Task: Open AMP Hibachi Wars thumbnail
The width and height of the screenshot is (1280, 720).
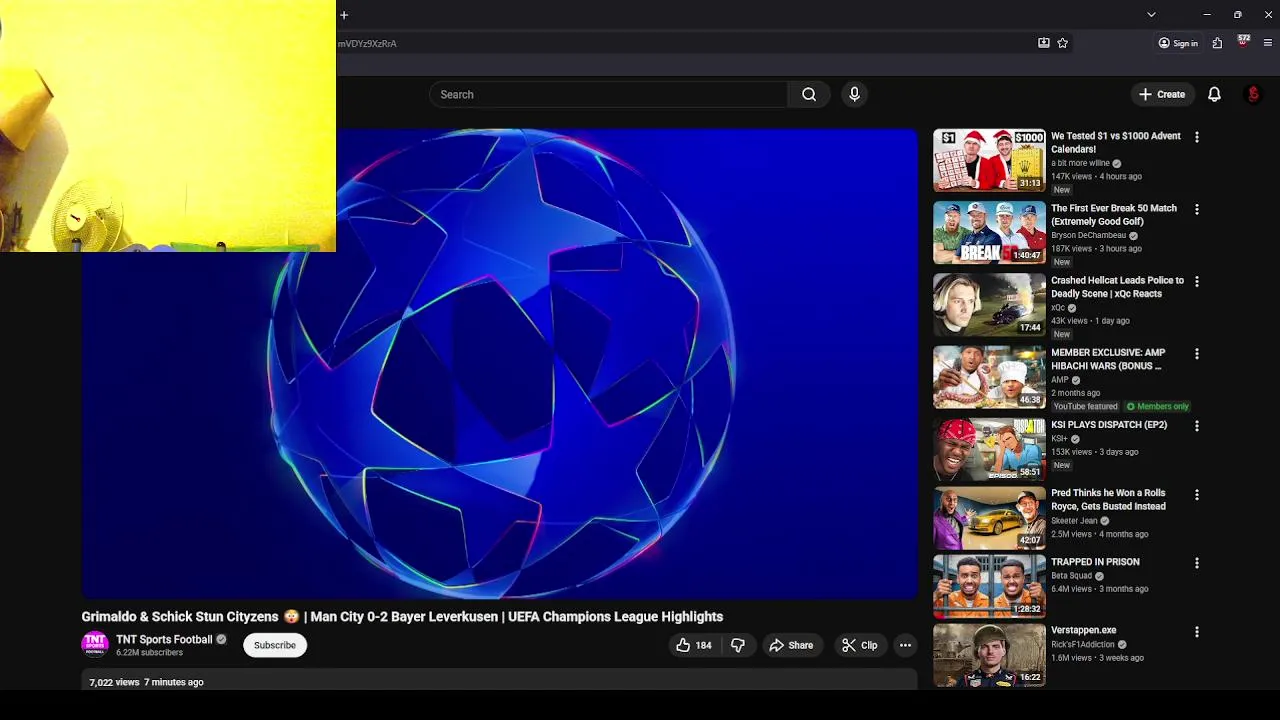Action: pos(989,376)
